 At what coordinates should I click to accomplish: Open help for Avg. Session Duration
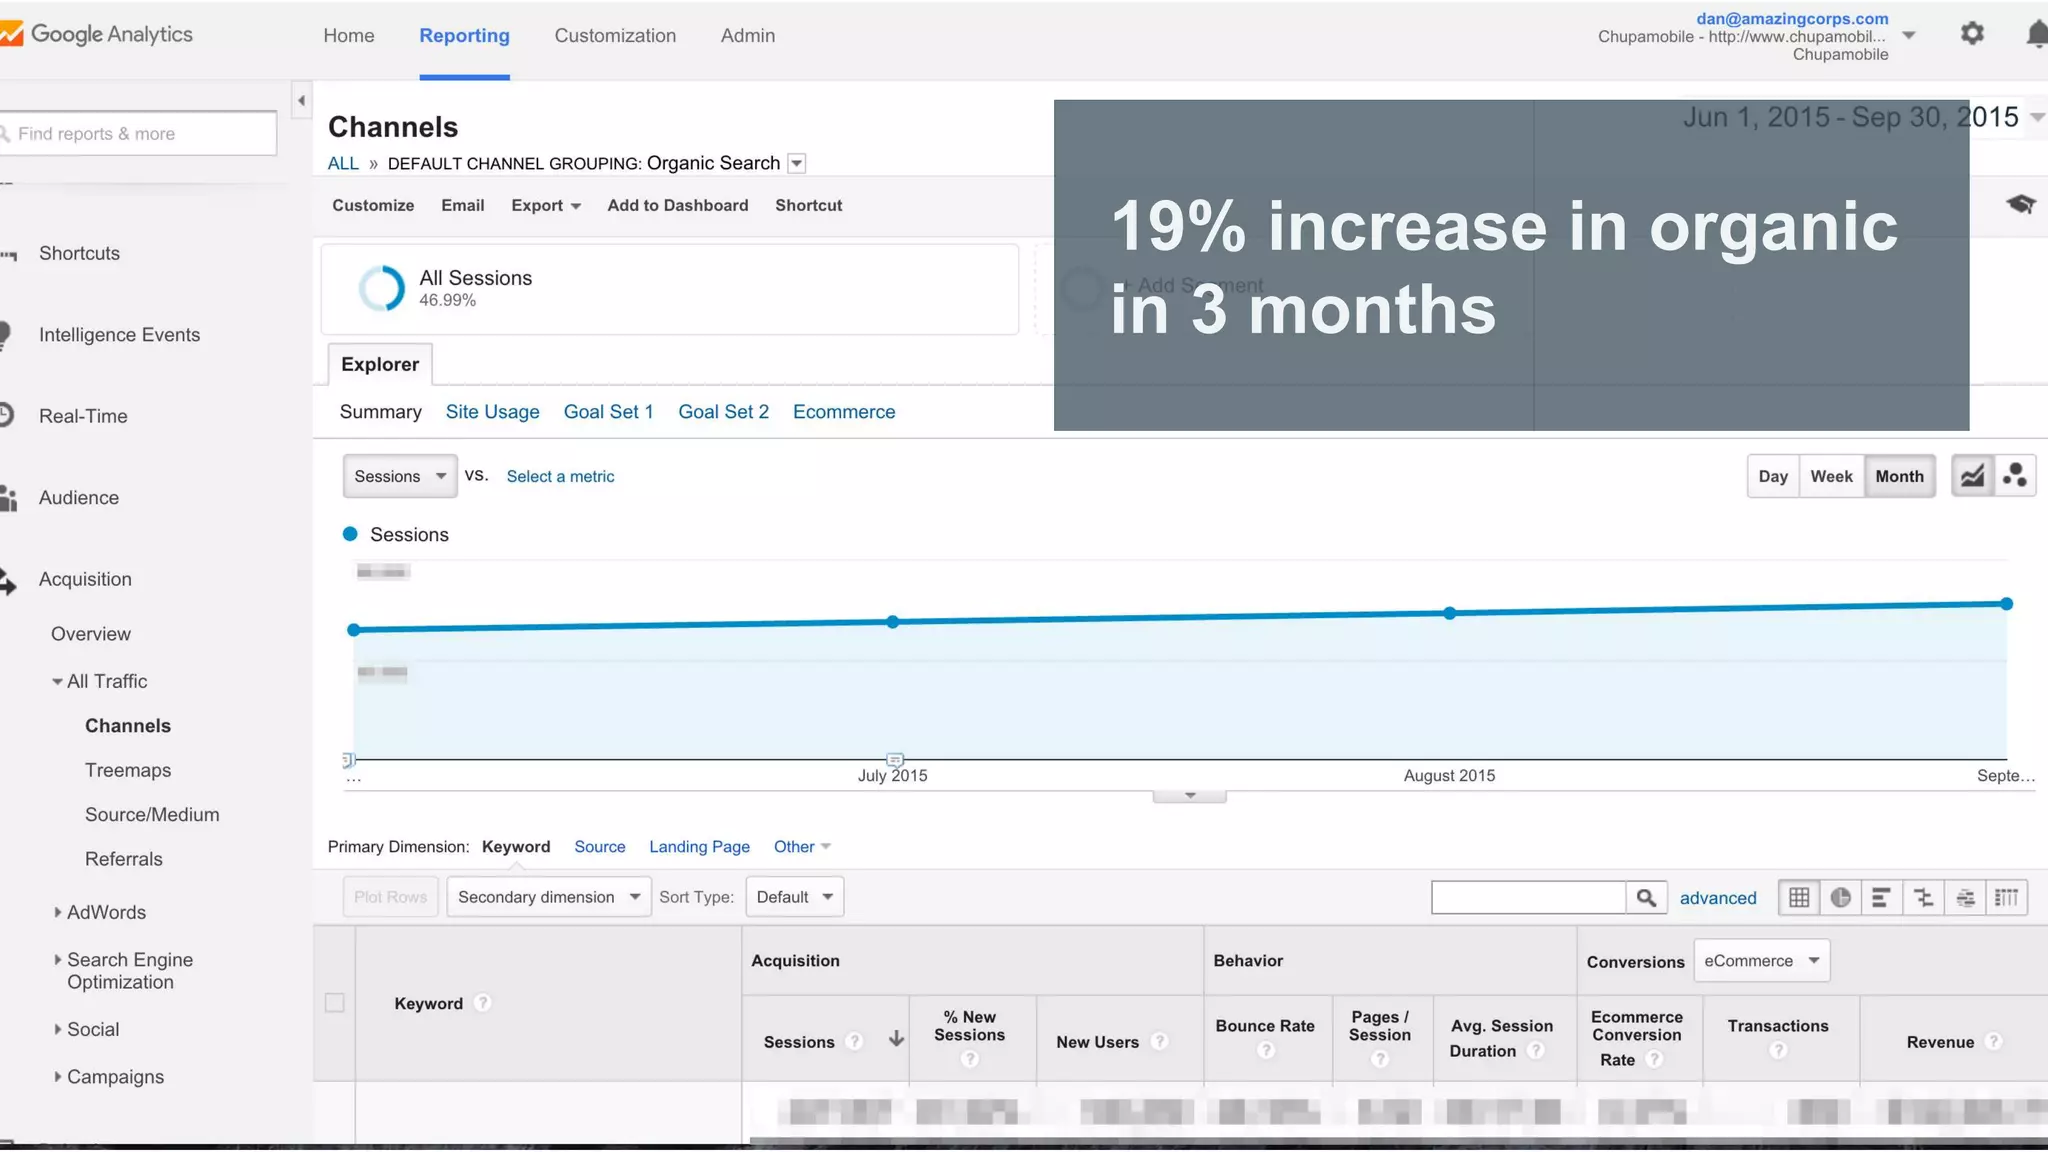(1536, 1050)
